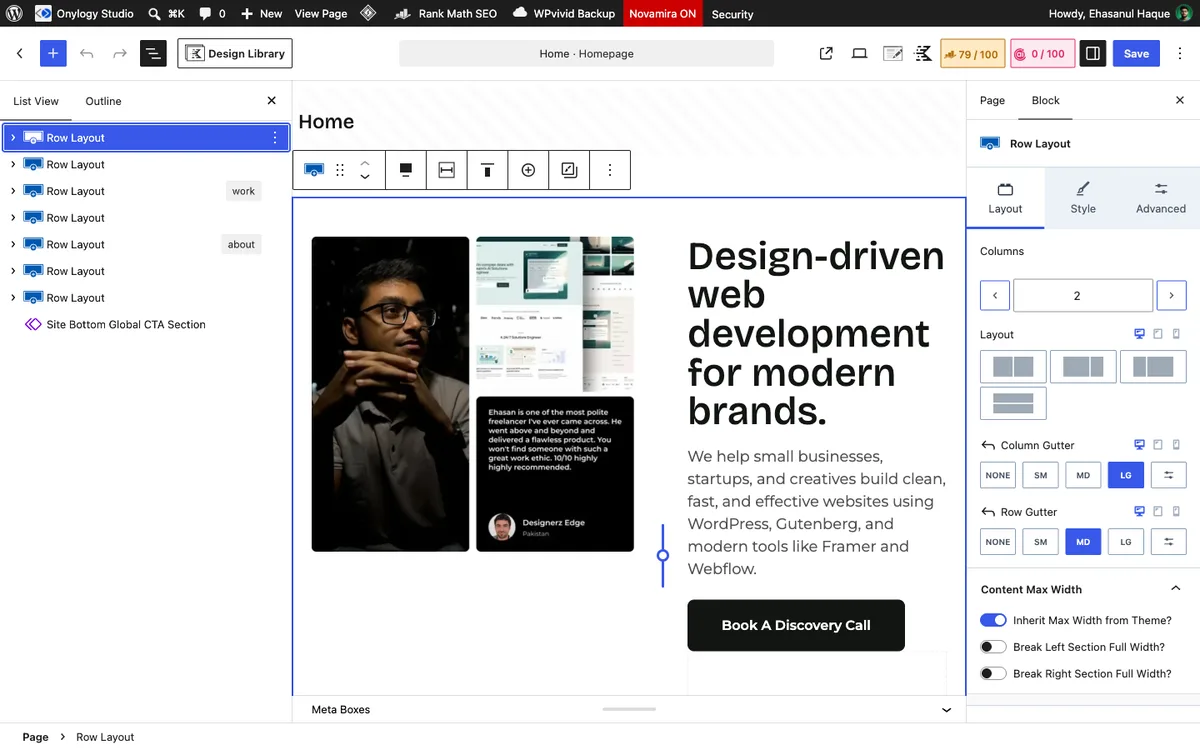1200x750 pixels.
Task: Click the vertical align top icon in block toolbar
Action: (x=488, y=170)
